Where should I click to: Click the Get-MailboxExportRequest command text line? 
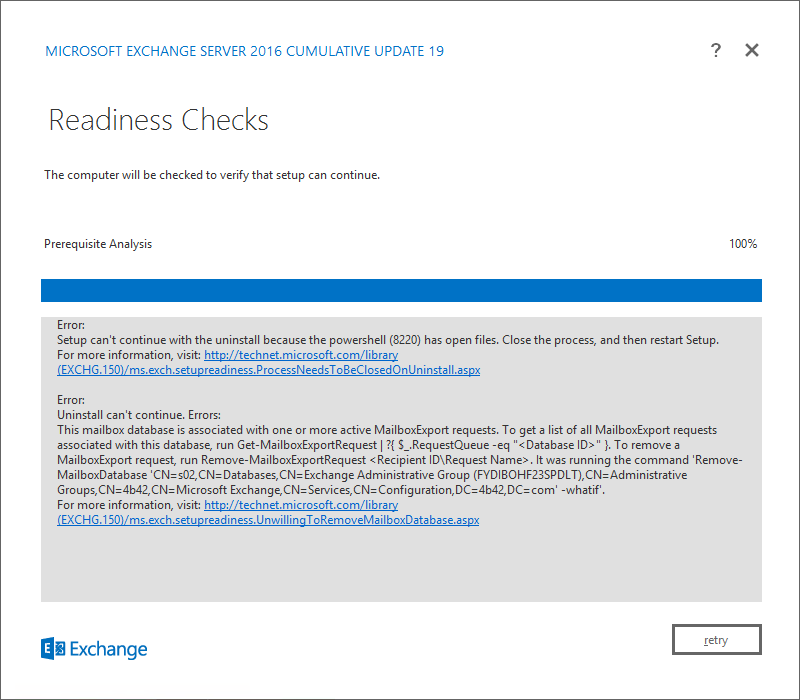pos(368,445)
